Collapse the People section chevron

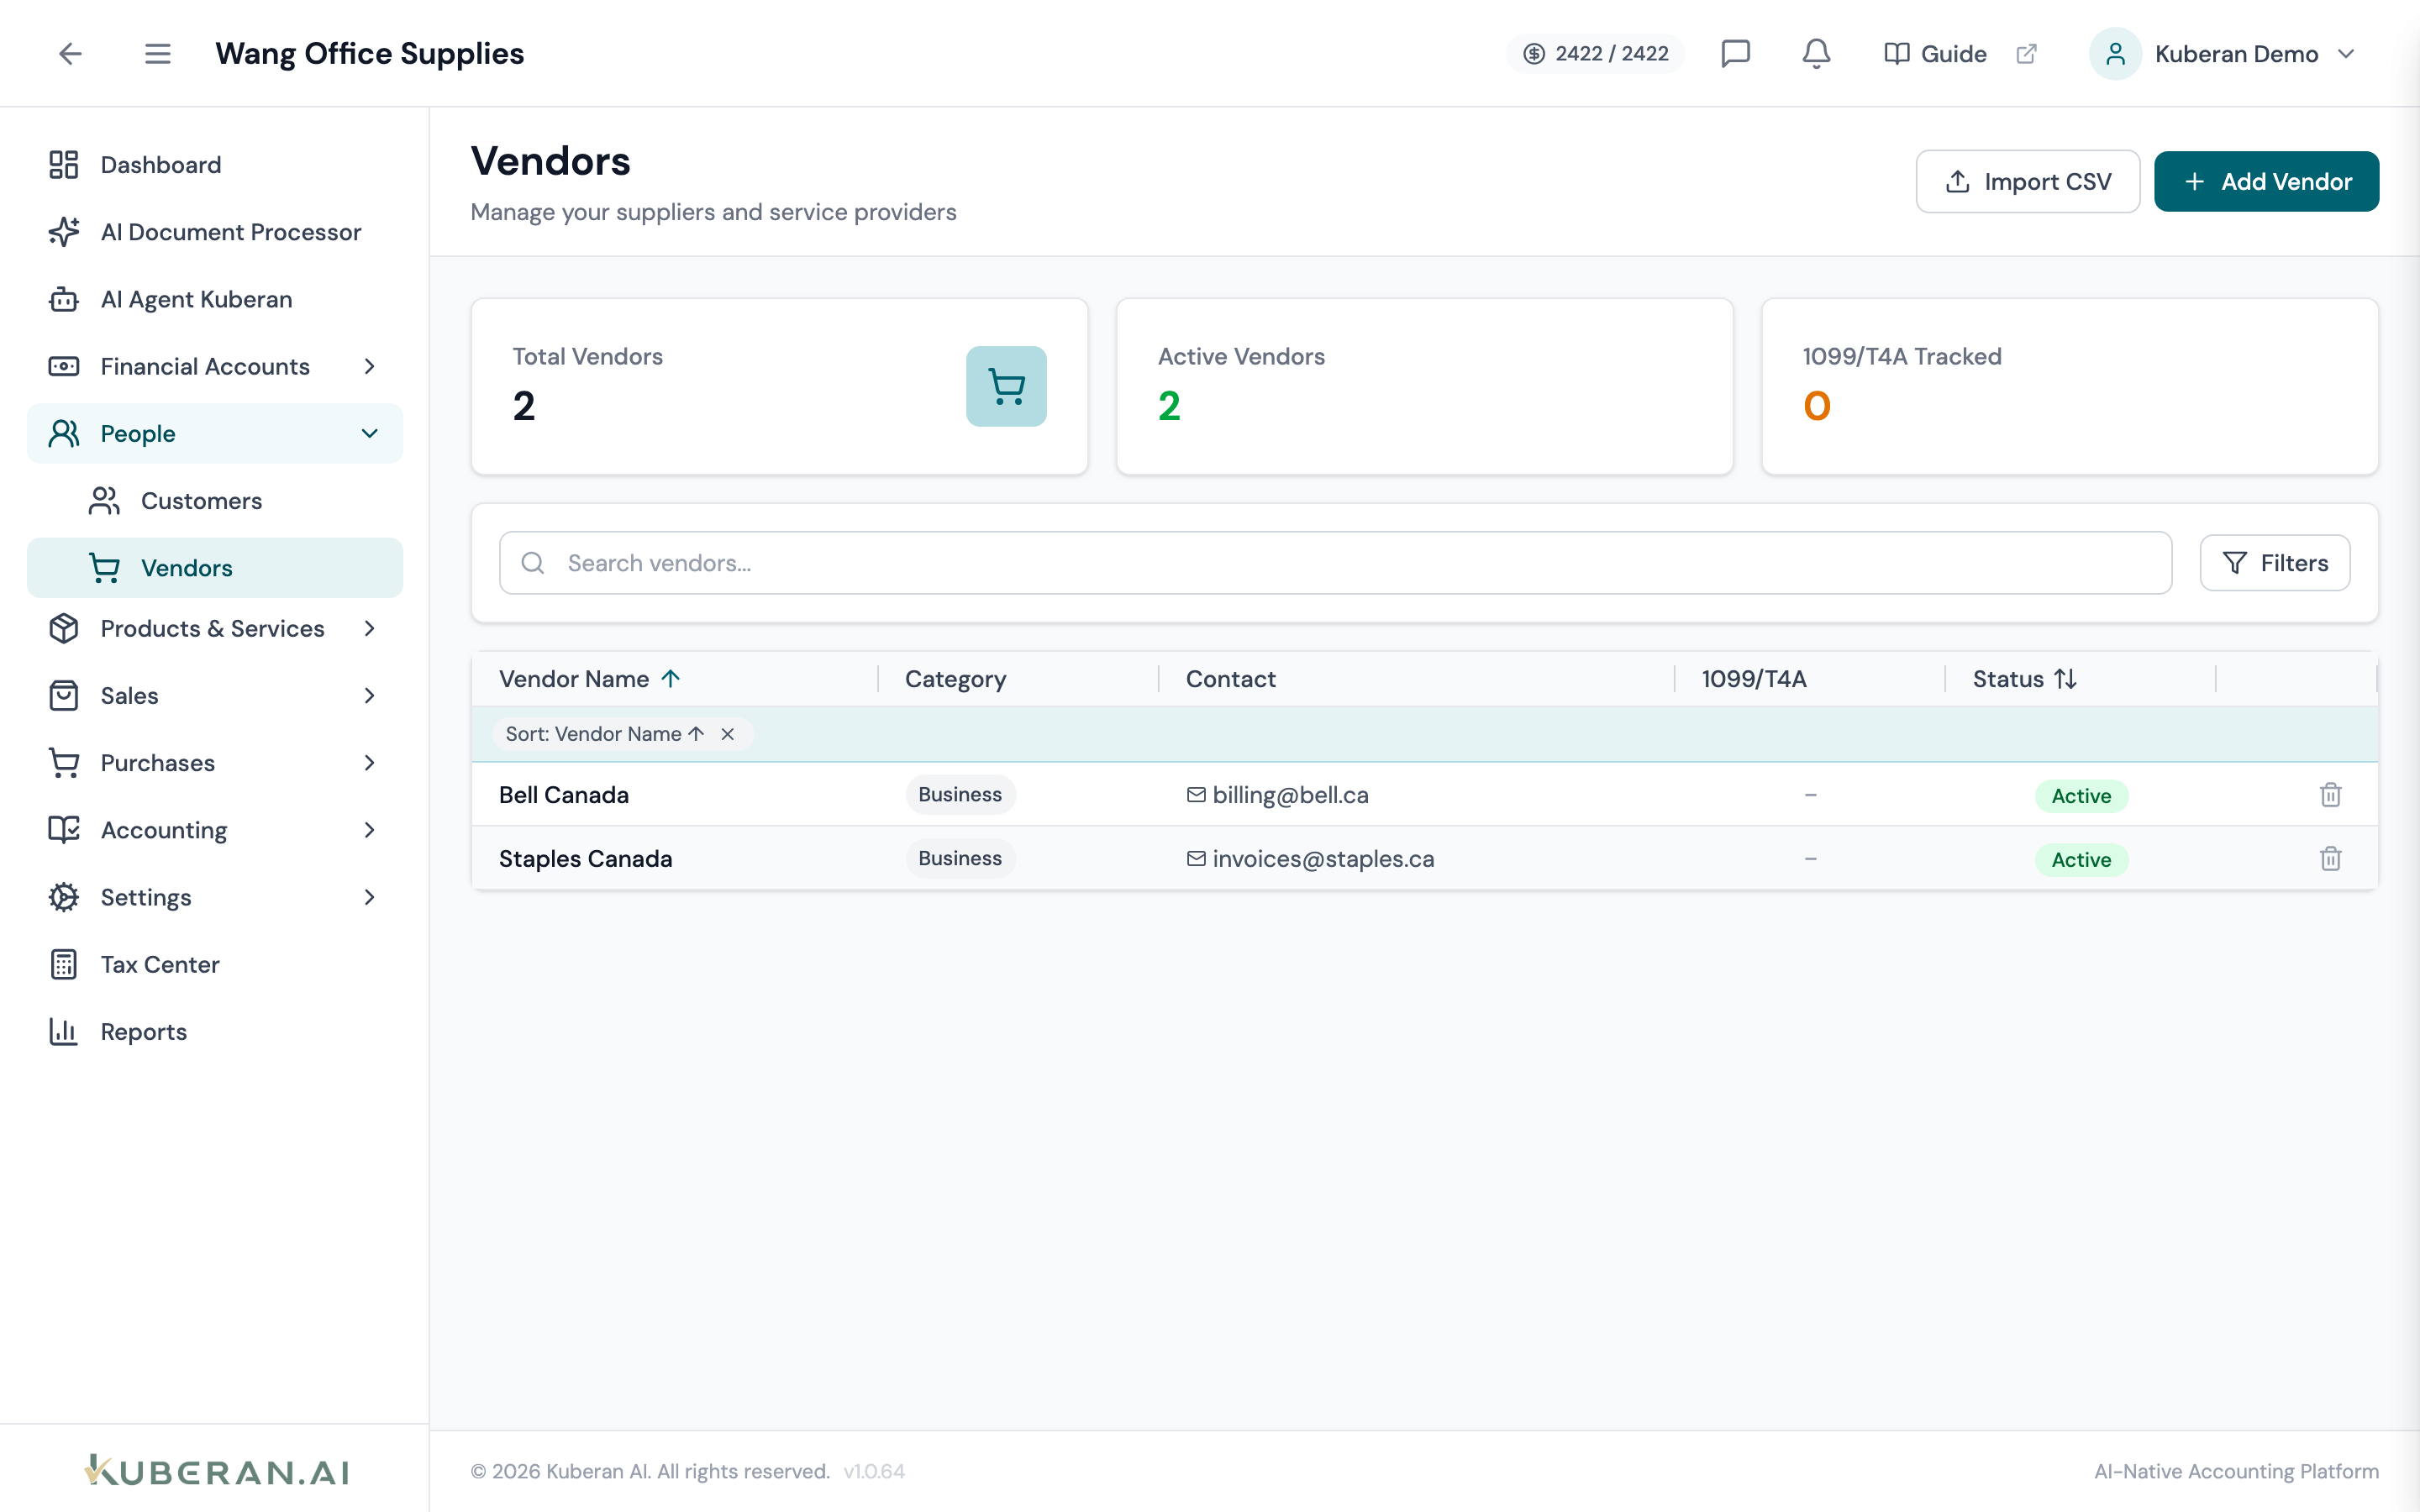pyautogui.click(x=369, y=433)
